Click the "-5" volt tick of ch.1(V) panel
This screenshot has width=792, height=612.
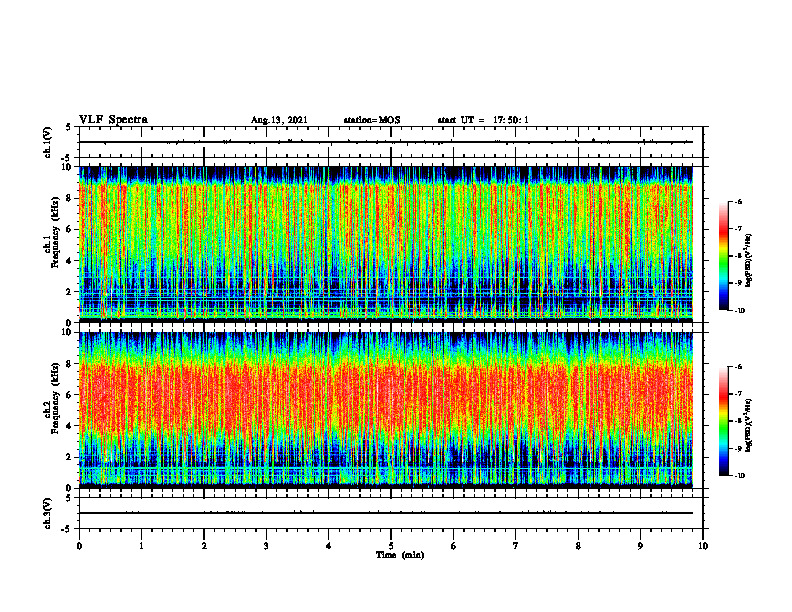coord(67,158)
